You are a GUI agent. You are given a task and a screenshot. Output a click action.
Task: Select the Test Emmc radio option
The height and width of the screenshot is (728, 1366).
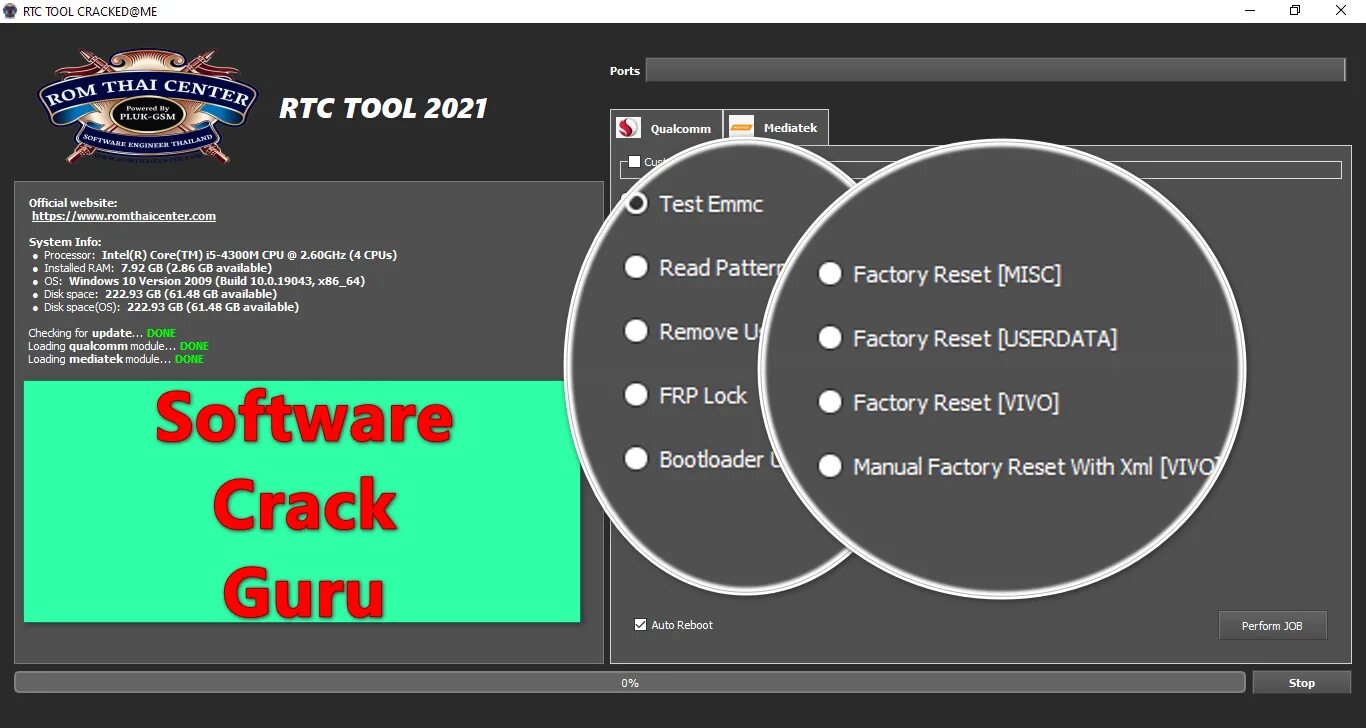(636, 203)
